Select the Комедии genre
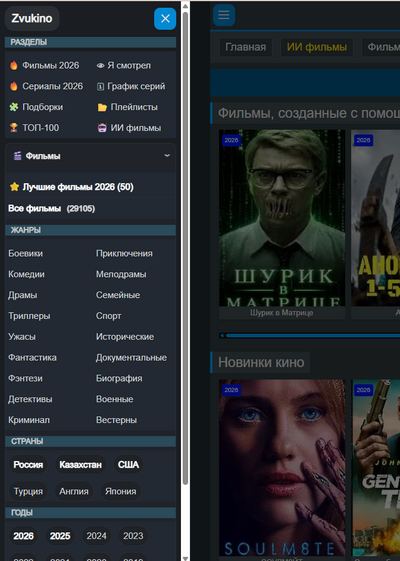This screenshot has width=400, height=561. [x=26, y=274]
